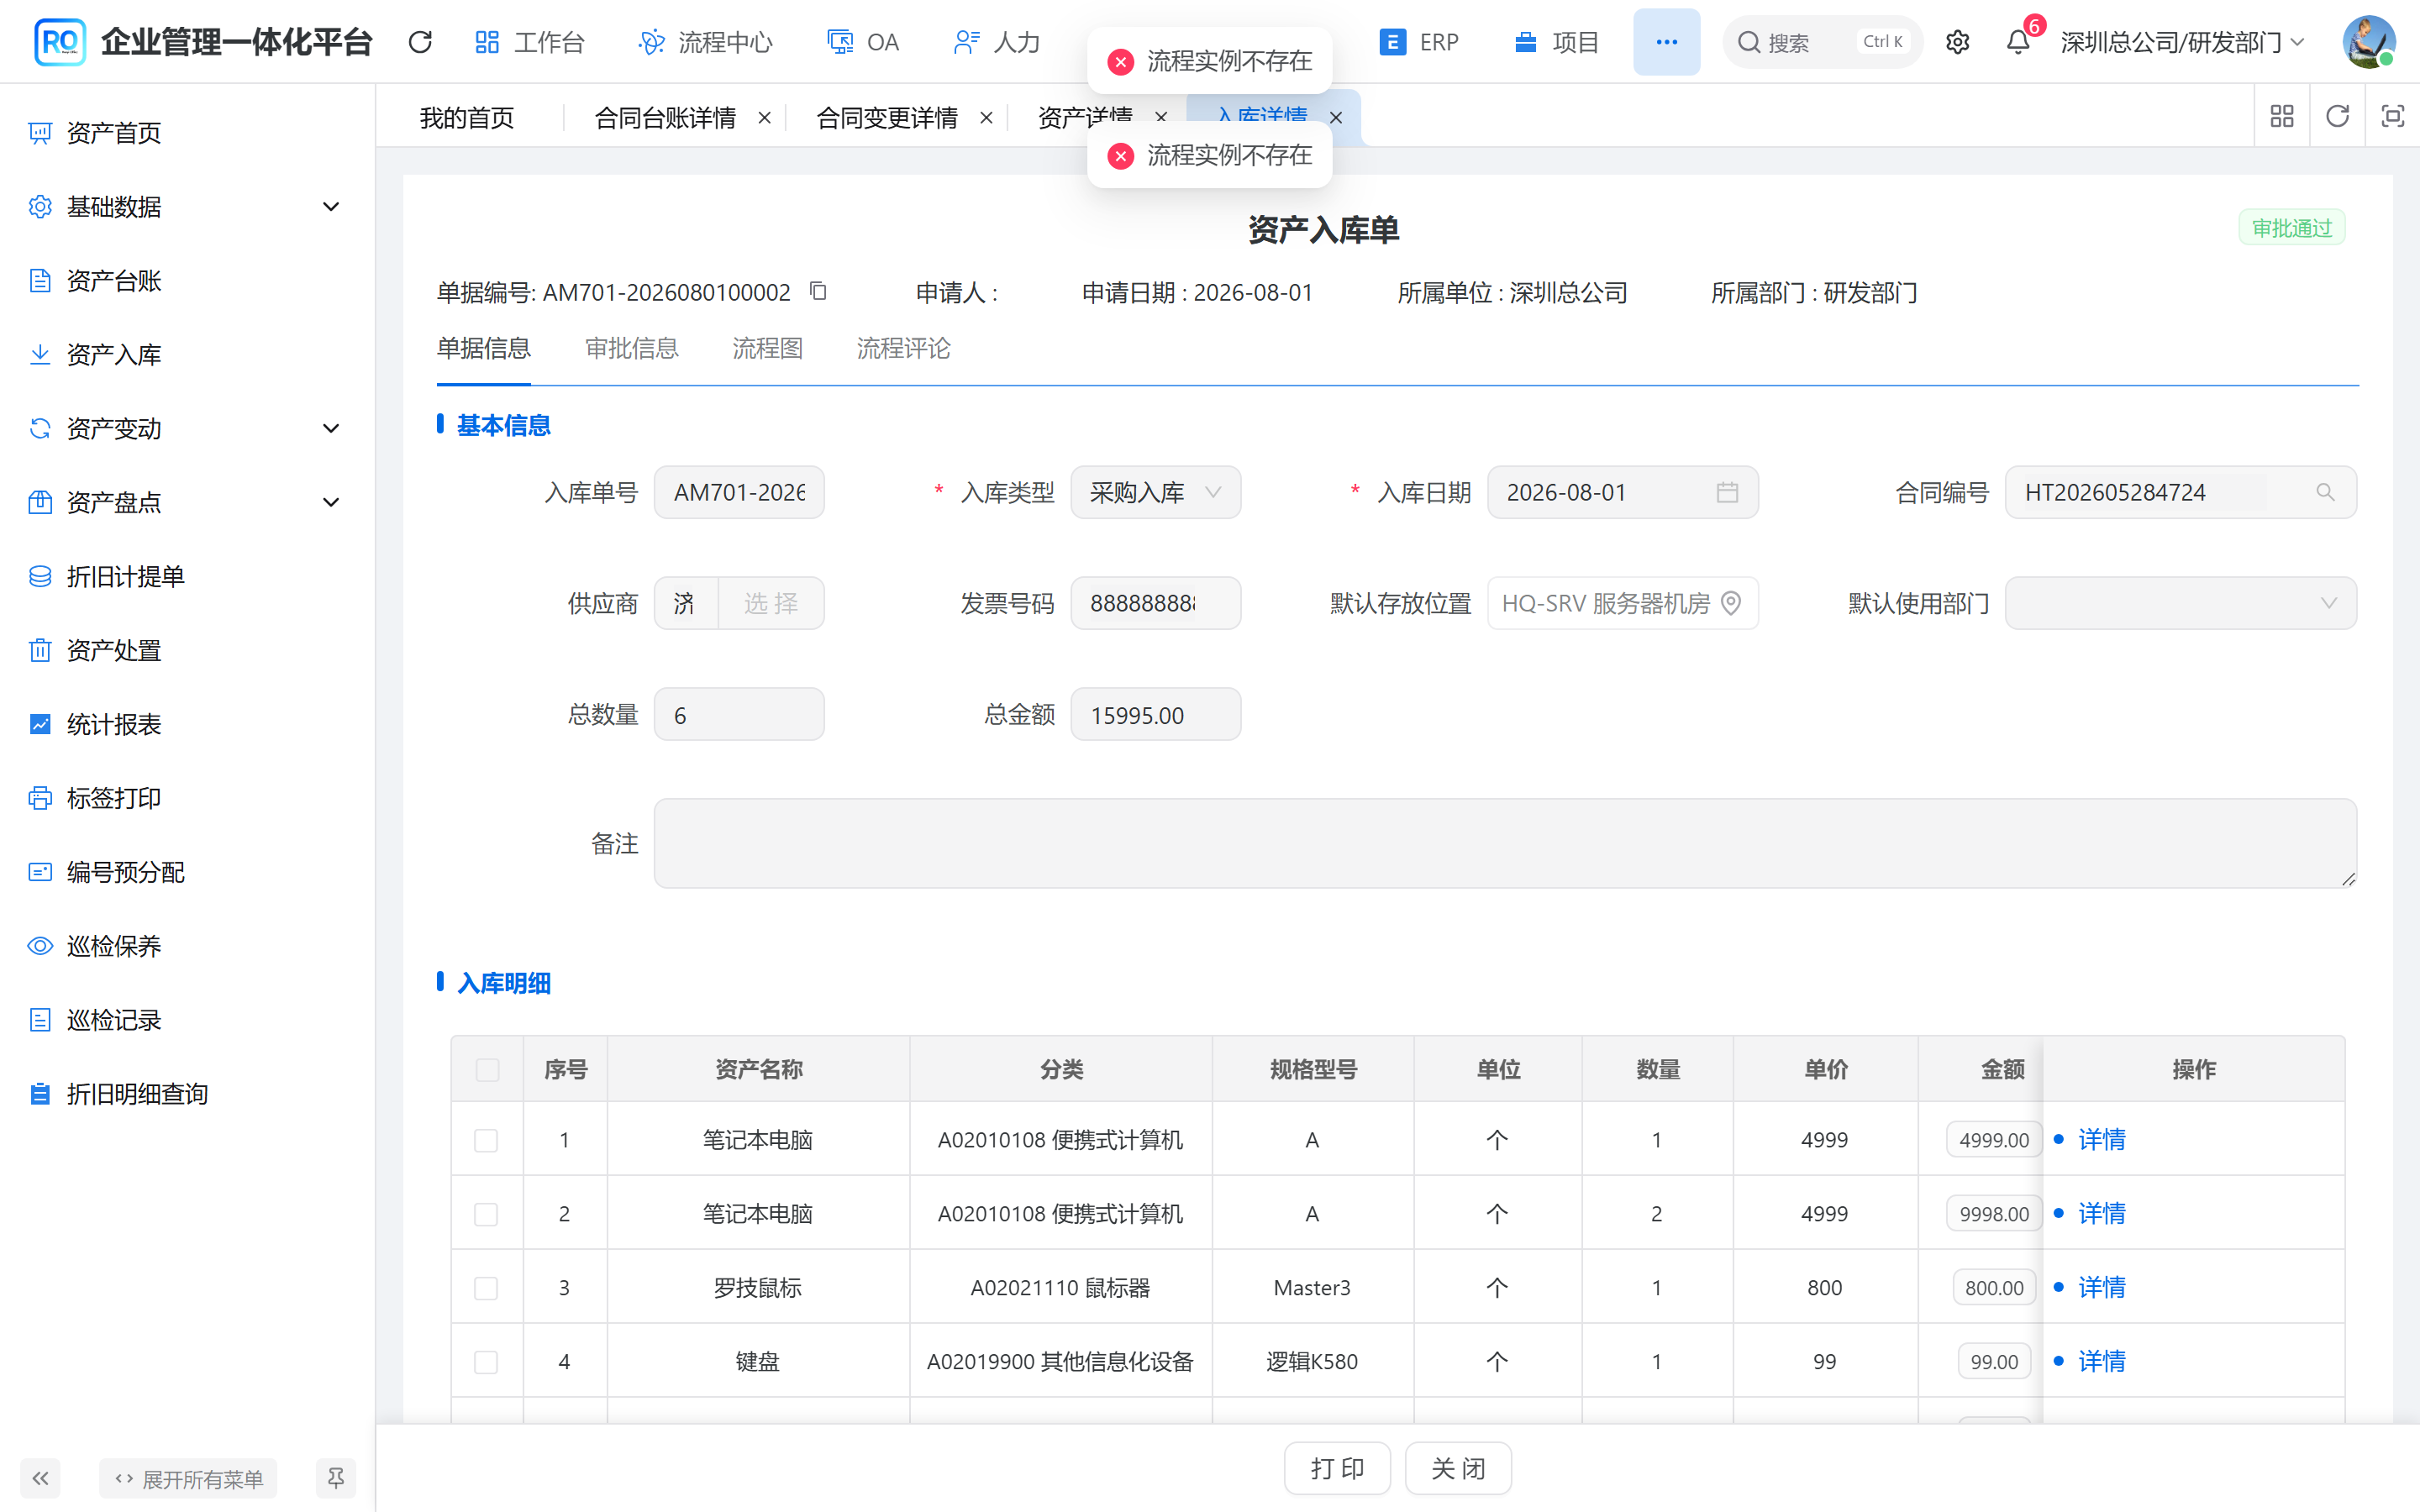Switch to 流程图 tab
The height and width of the screenshot is (1512, 2420).
(x=767, y=348)
